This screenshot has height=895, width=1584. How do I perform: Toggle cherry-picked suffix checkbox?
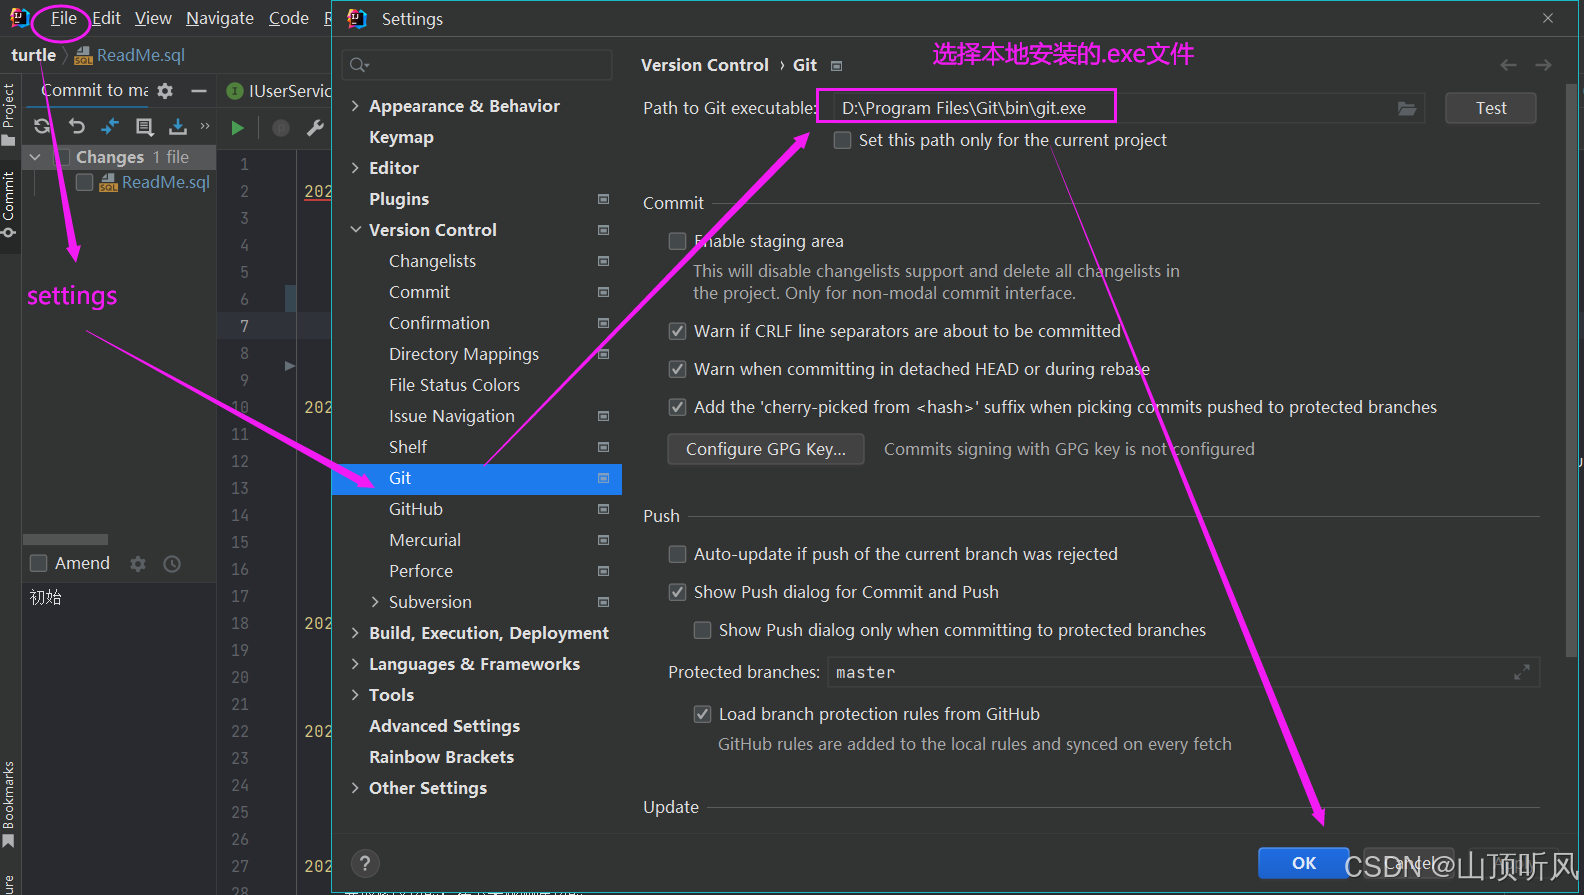point(677,407)
